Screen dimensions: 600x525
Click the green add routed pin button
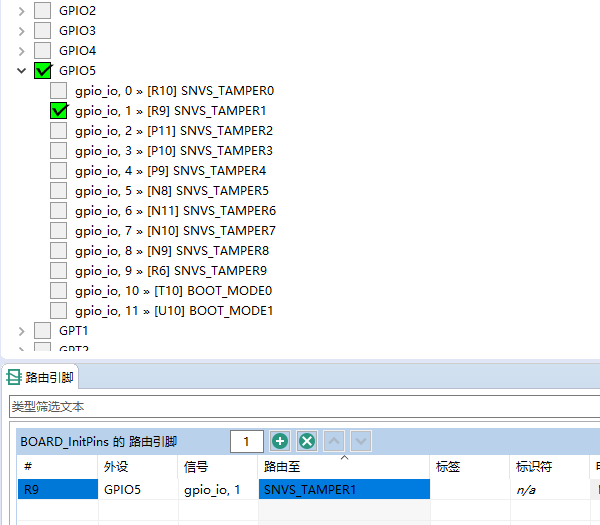click(280, 441)
